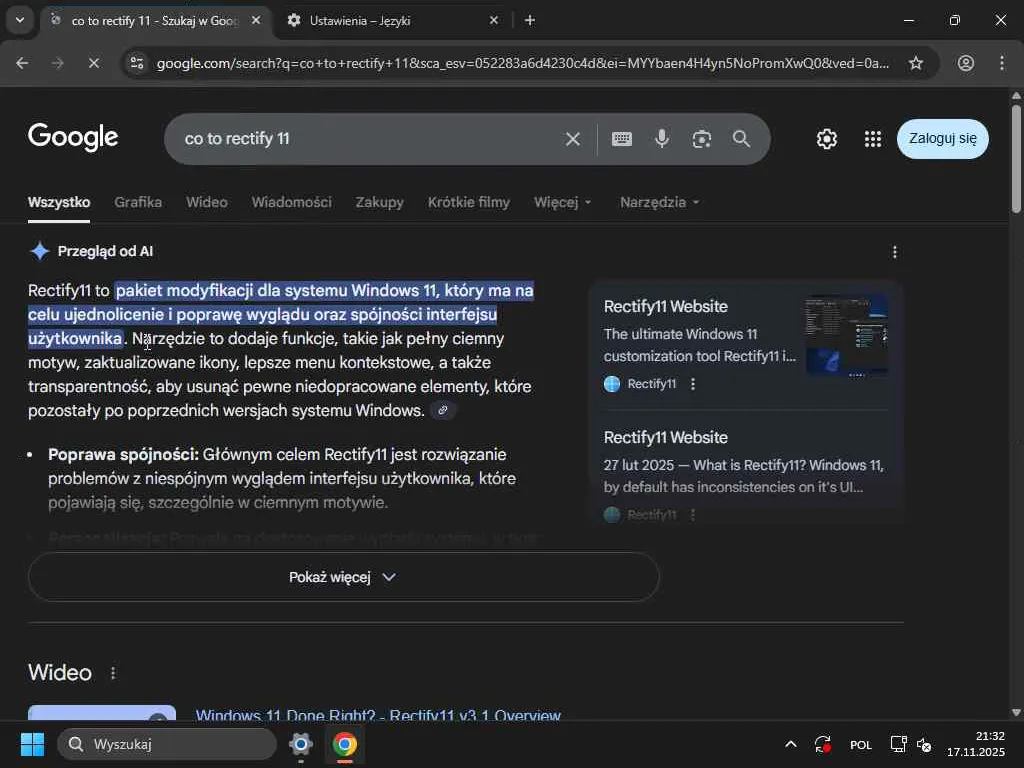
Task: Search by image with Google Lens
Action: pos(701,139)
